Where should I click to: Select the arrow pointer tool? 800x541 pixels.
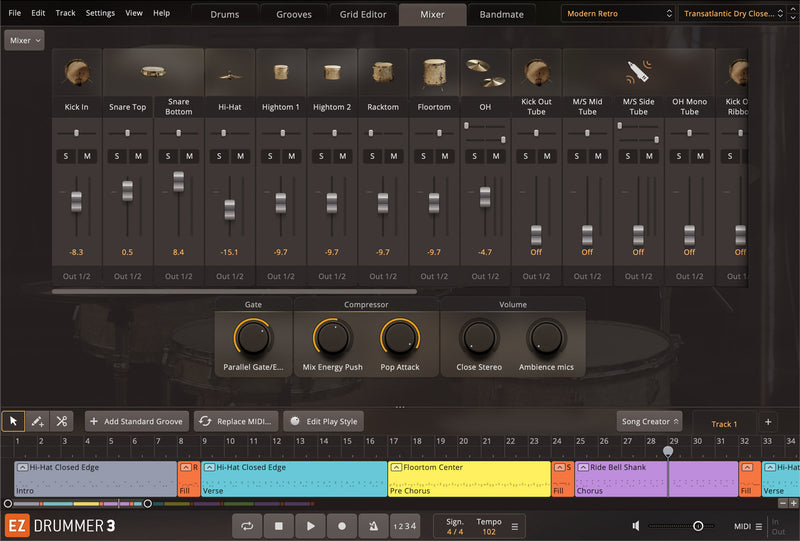[14, 421]
